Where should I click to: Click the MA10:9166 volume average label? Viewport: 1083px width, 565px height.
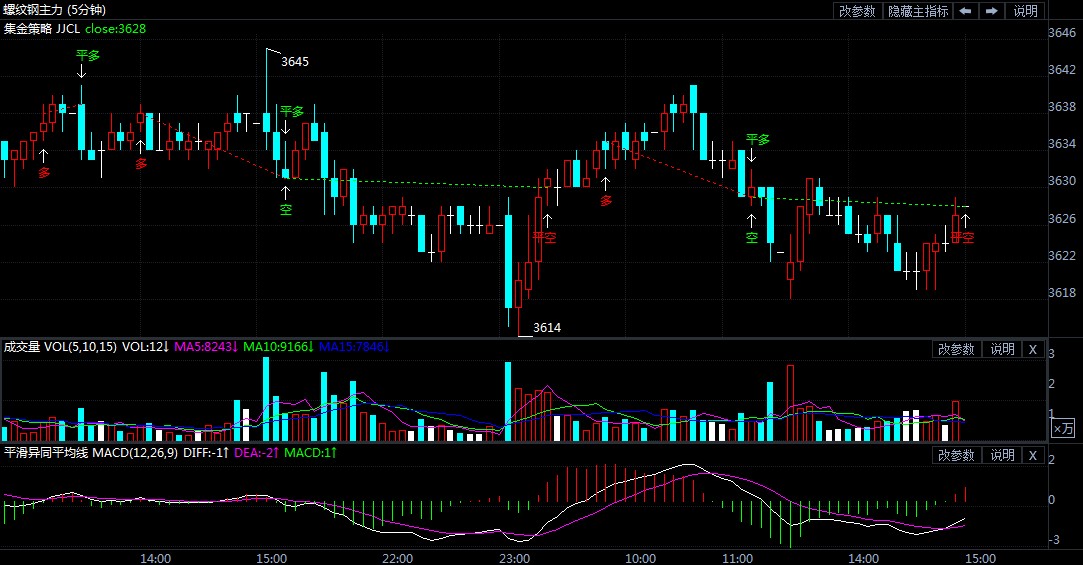pos(278,347)
